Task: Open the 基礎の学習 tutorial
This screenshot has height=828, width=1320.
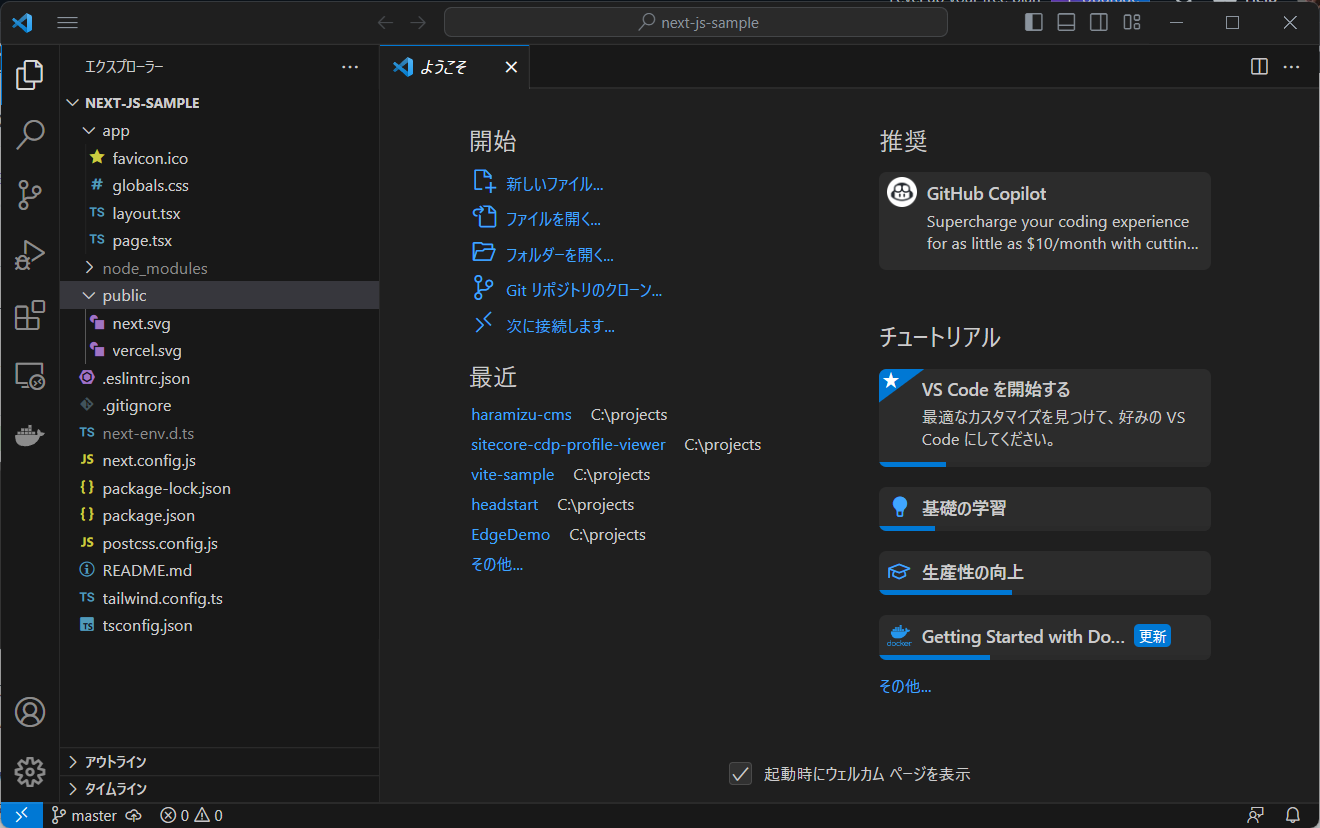Action: click(x=1045, y=509)
